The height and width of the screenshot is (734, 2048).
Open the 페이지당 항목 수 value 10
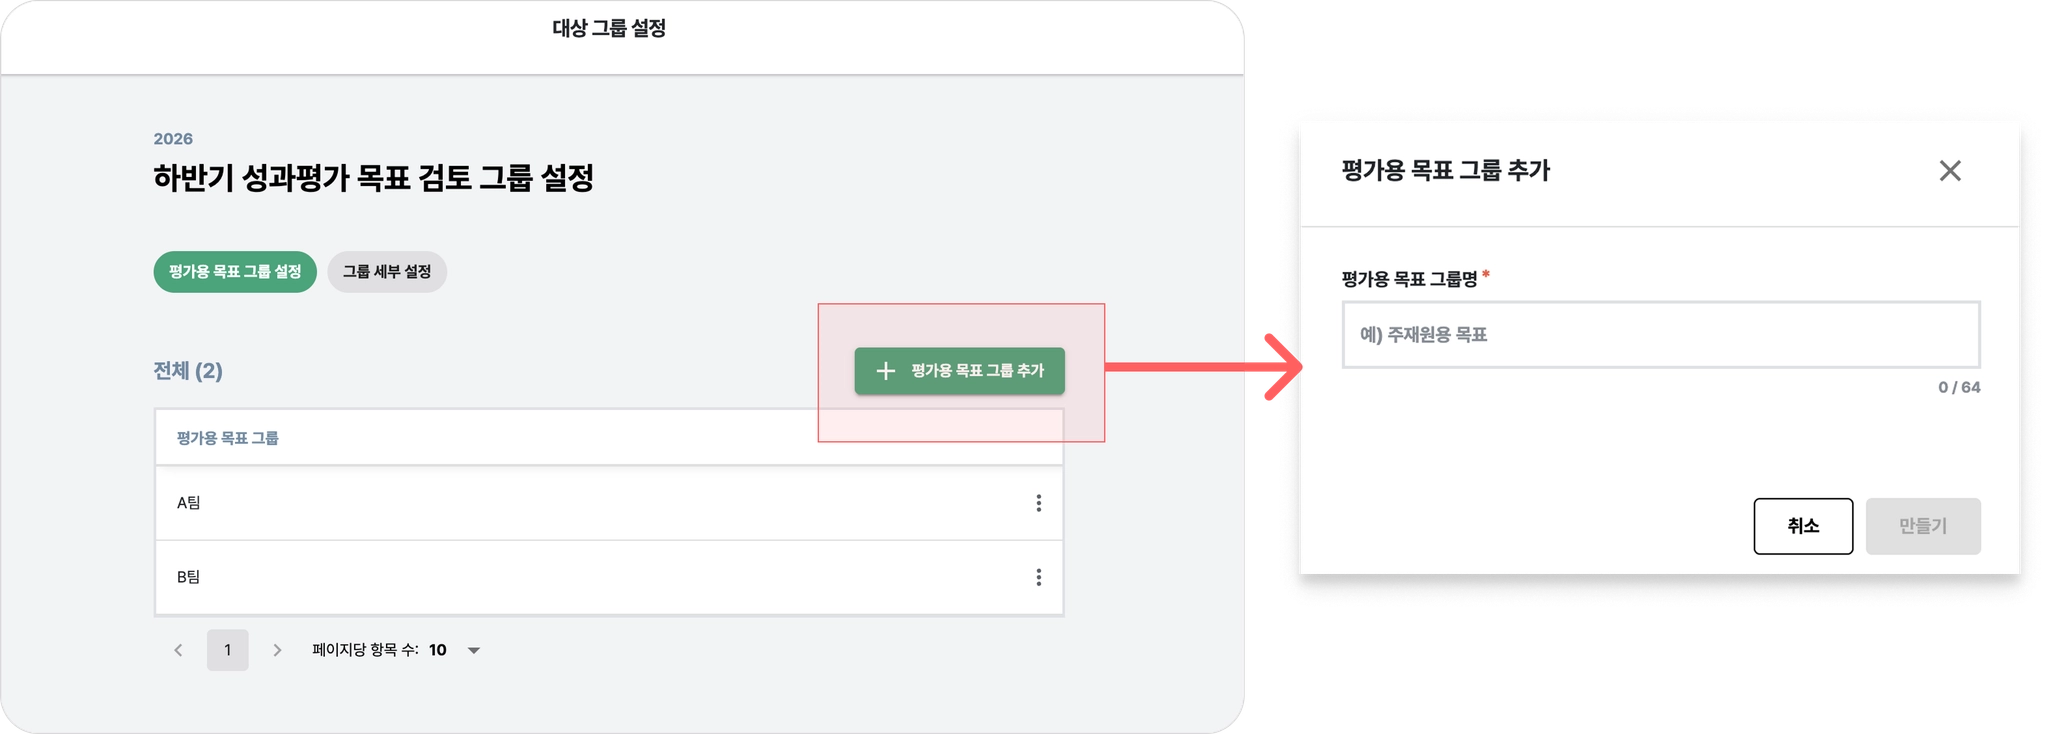click(x=438, y=650)
